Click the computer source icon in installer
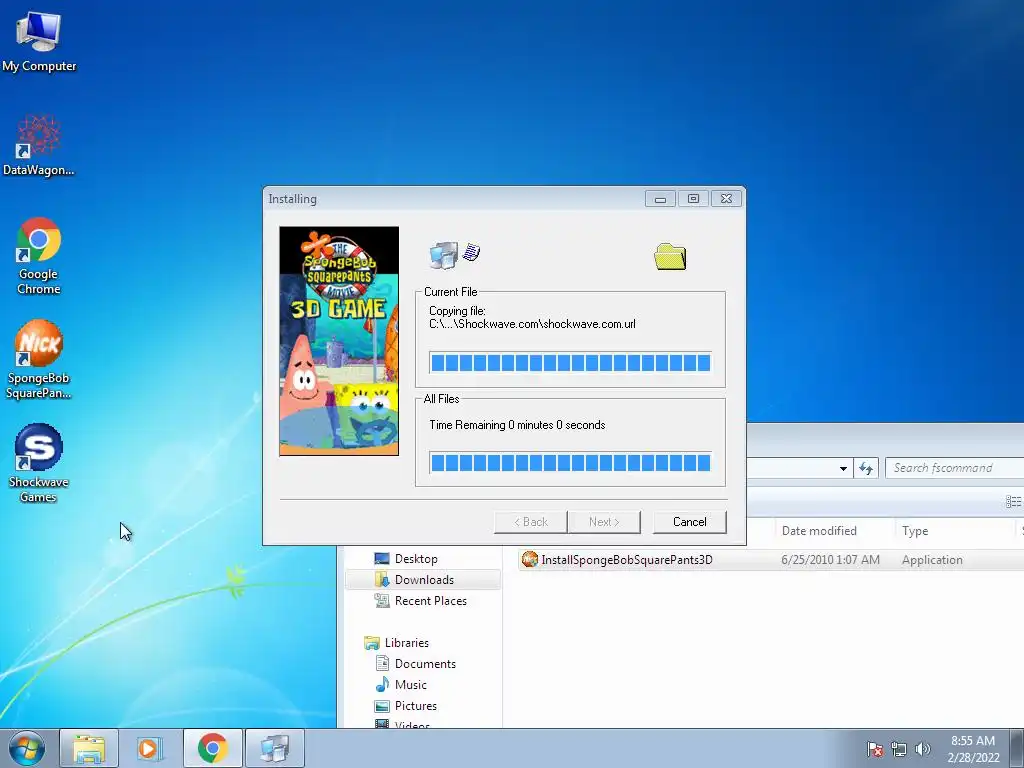 click(x=444, y=255)
